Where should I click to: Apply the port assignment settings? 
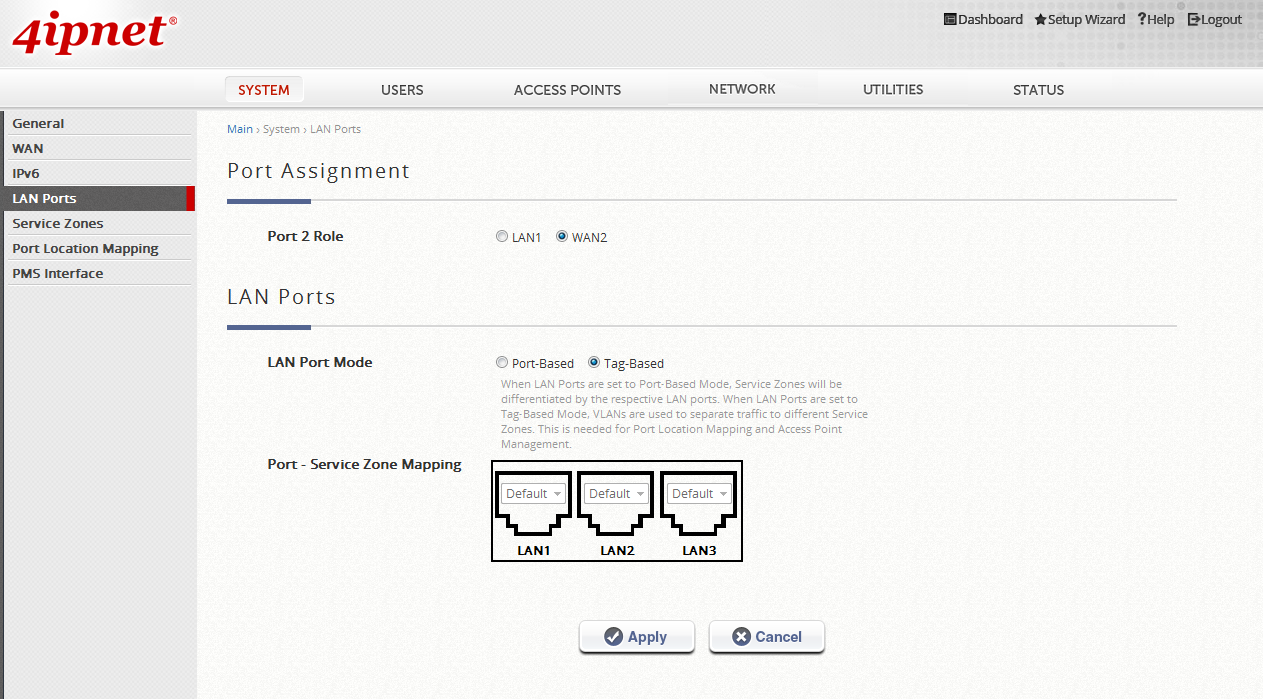(636, 636)
